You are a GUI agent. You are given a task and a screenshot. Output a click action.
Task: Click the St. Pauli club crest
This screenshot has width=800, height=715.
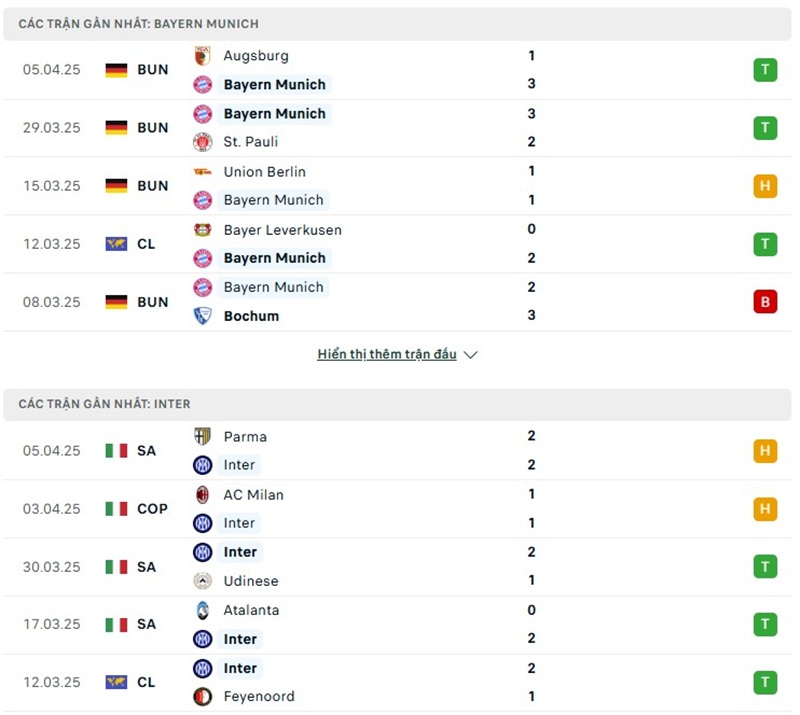(203, 142)
